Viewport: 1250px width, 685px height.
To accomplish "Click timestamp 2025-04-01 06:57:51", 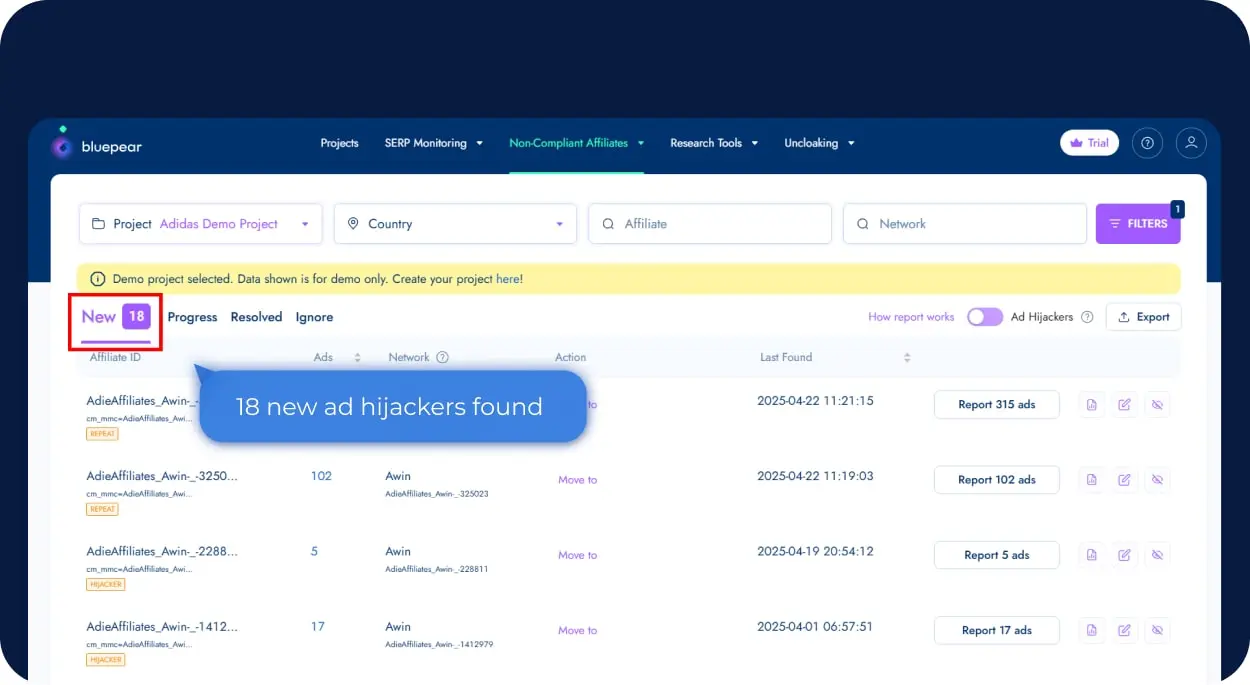I will tap(815, 627).
